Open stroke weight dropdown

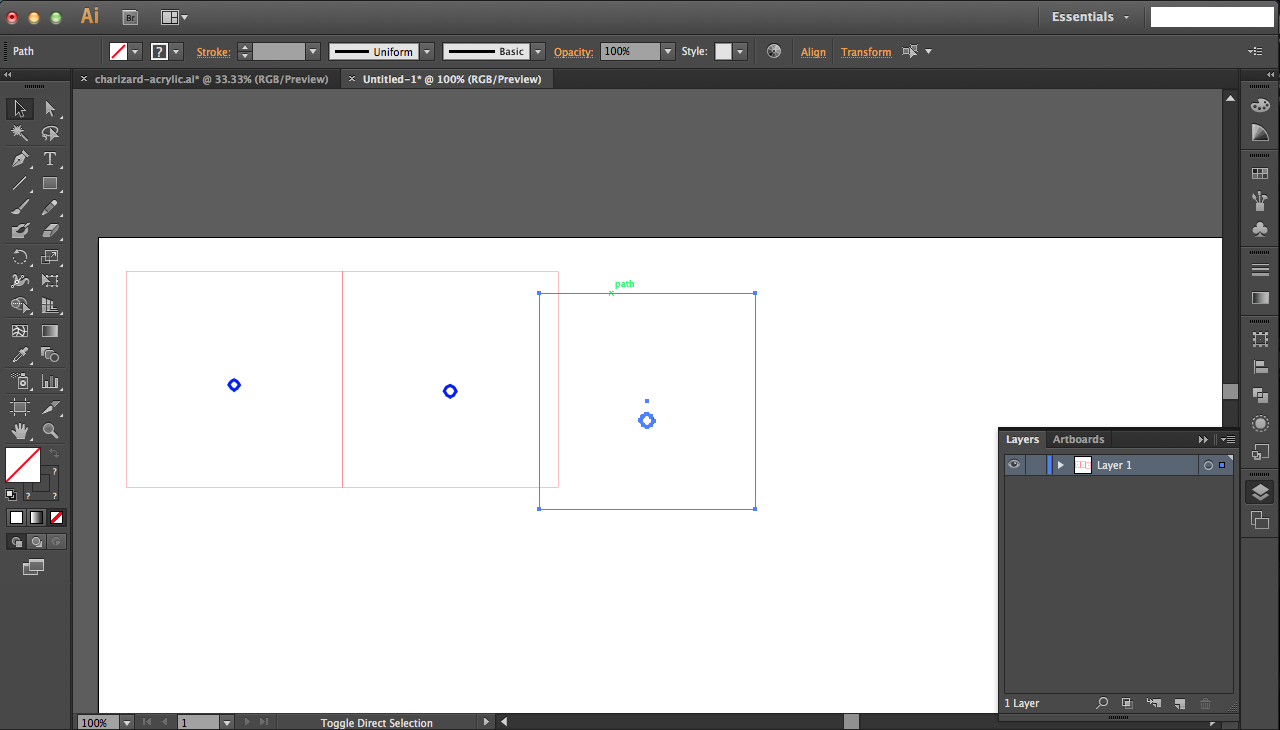[313, 51]
